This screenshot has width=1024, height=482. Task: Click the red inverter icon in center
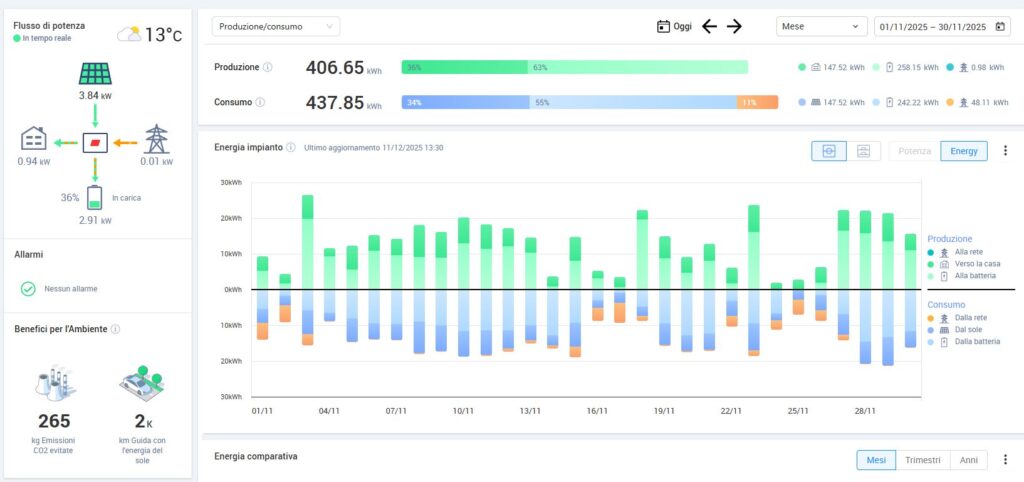(95, 141)
